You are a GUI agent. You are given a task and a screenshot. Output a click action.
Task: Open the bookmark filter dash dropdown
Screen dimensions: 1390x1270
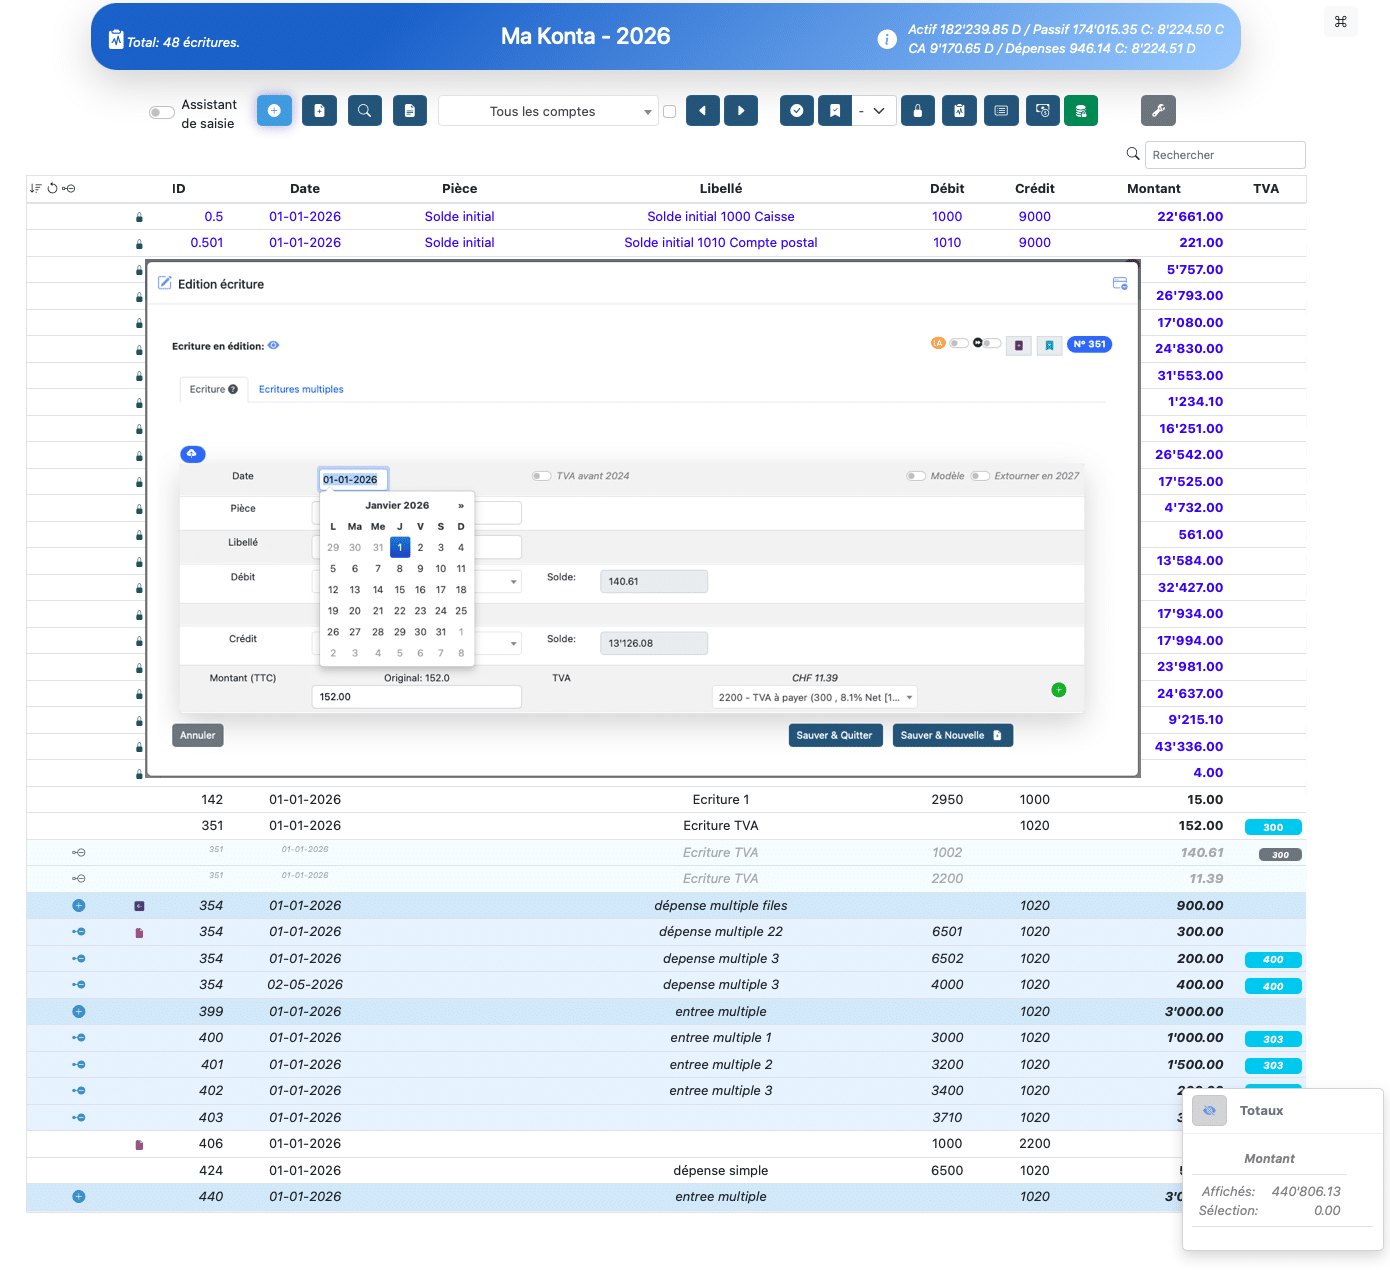click(871, 111)
